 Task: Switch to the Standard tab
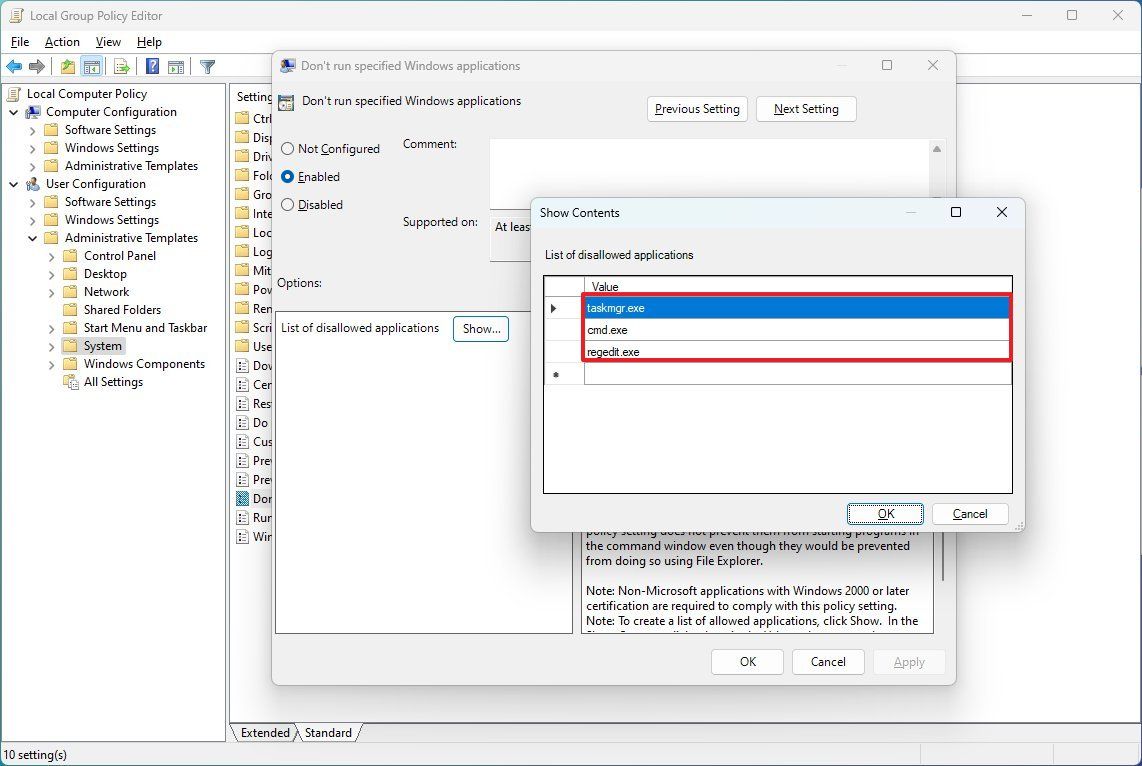click(x=329, y=732)
